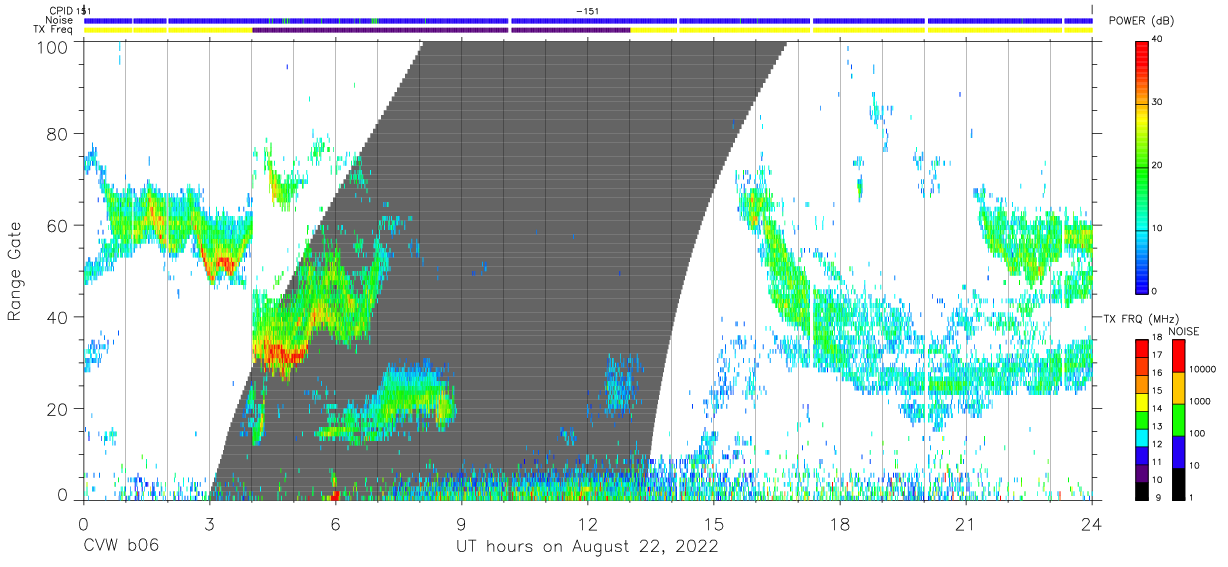This screenshot has height=567, width=1228.
Task: Click the '-151' CPID value text
Action: click(x=588, y=10)
